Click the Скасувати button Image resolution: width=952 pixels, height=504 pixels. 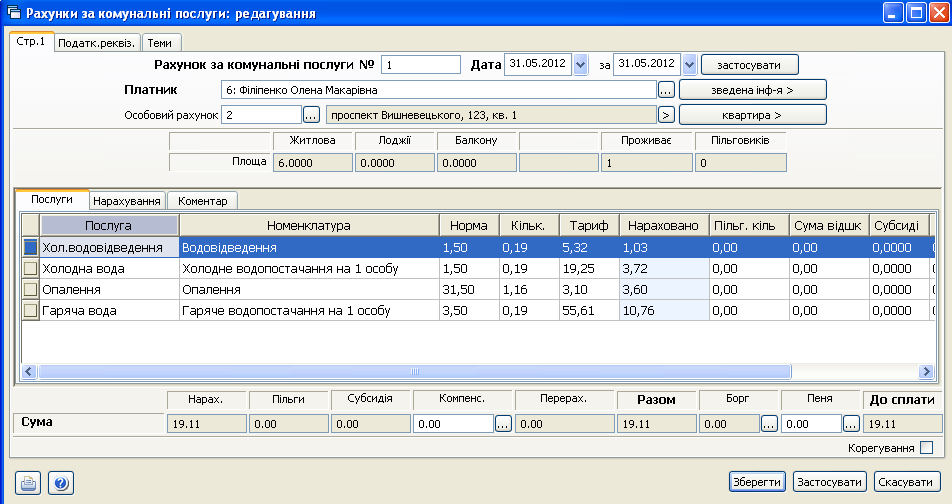click(906, 482)
